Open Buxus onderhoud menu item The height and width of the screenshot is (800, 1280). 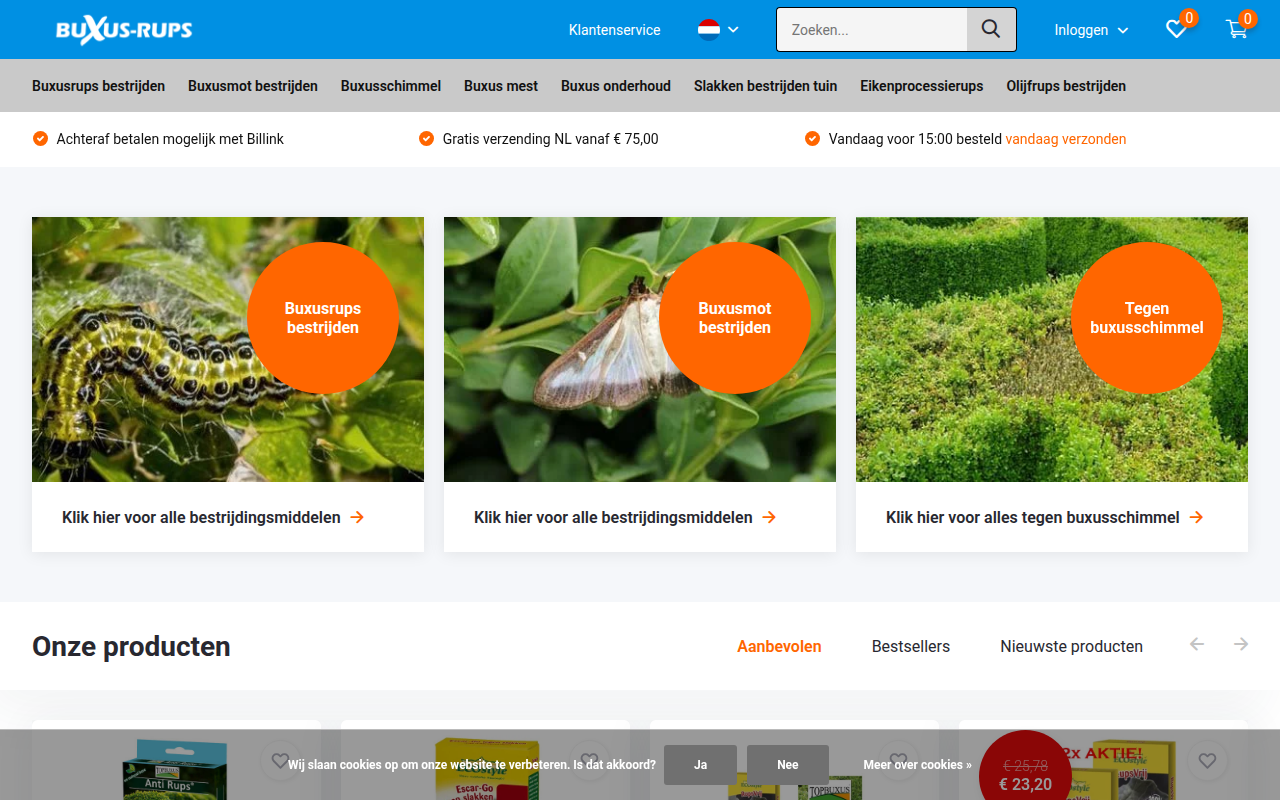(x=616, y=86)
